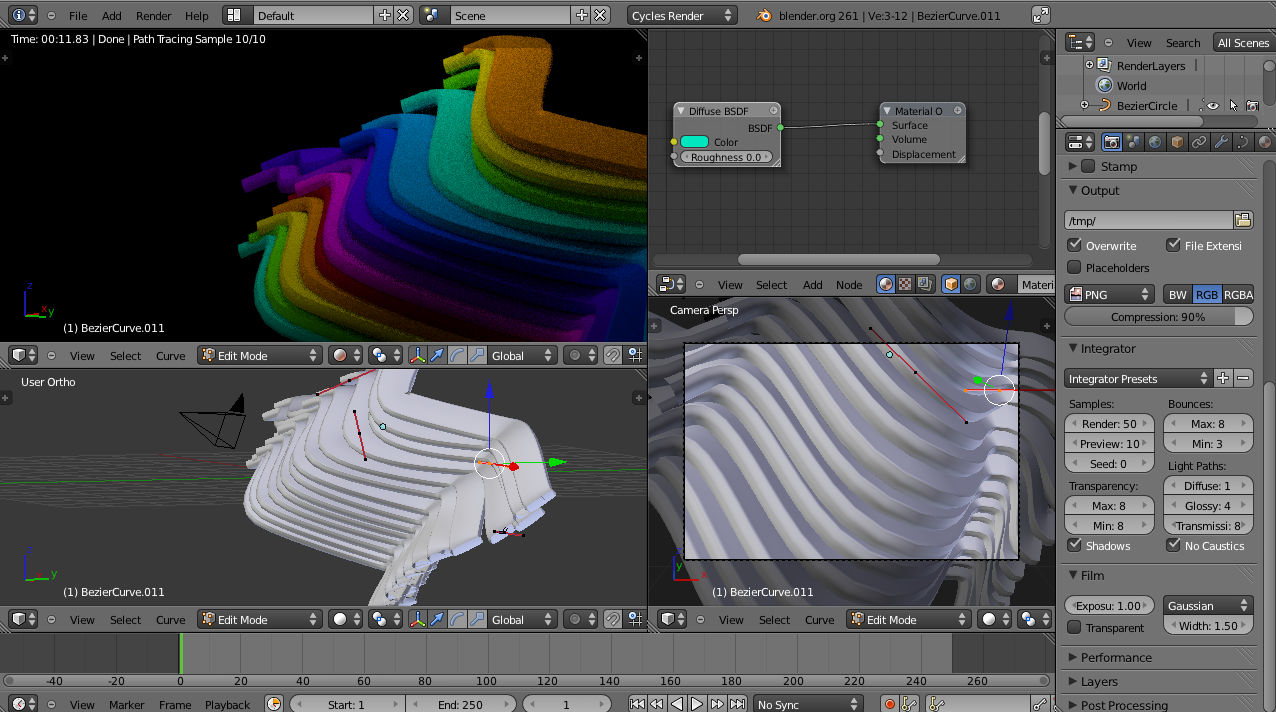
Task: Toggle the Overwrite checkbox
Action: 1075,246
